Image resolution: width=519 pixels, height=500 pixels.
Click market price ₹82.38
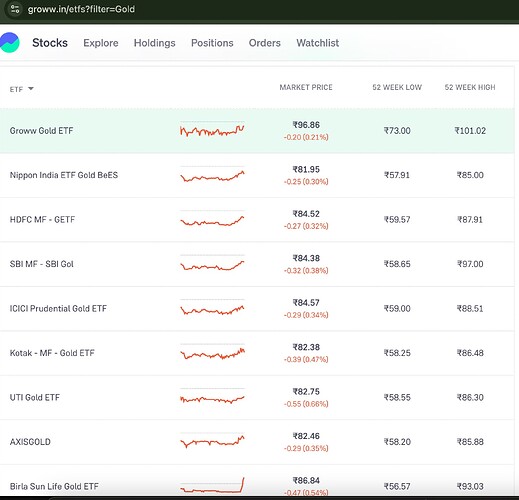[x=306, y=347]
